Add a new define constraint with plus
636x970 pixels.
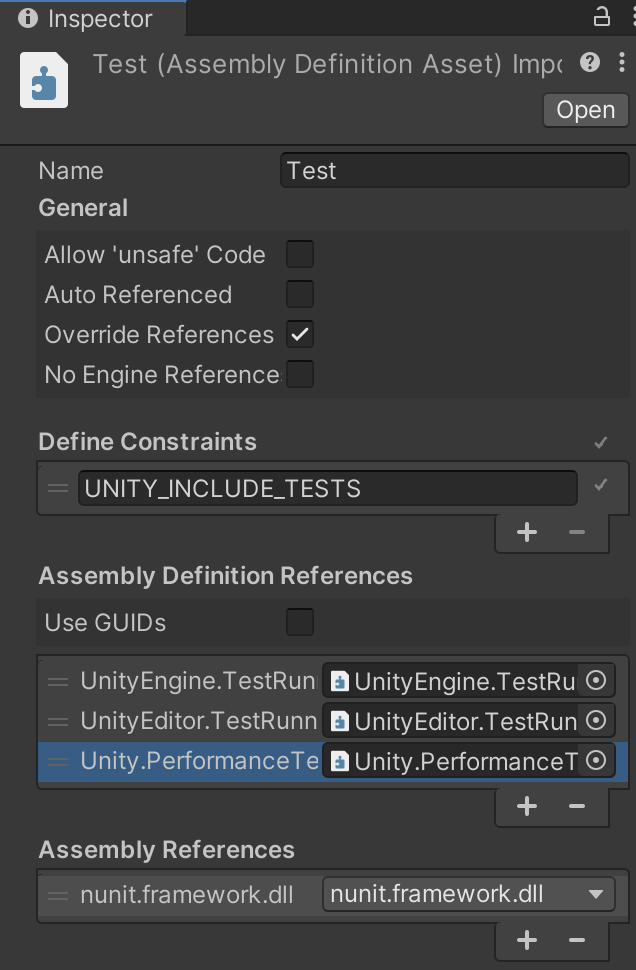click(x=526, y=532)
